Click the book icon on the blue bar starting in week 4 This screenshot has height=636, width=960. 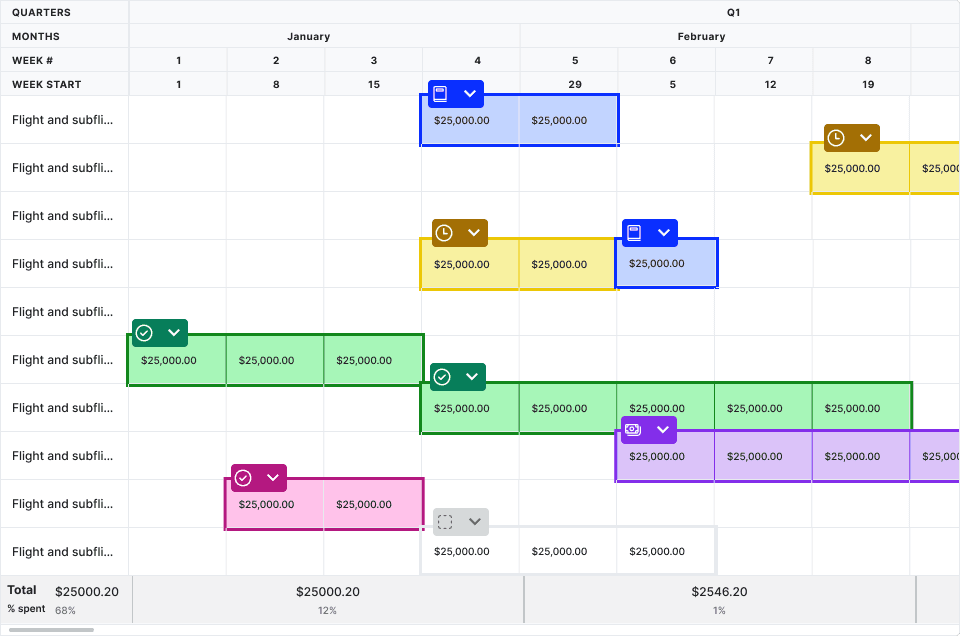click(440, 94)
